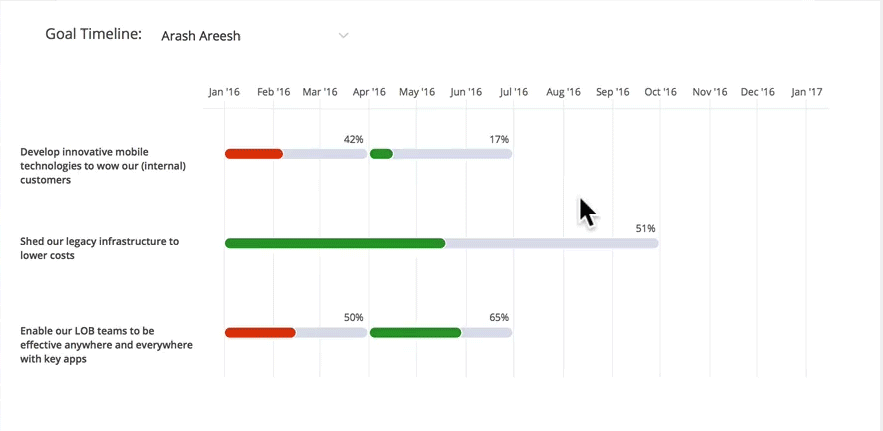Open the Enable our LOB teams goal
883x431 pixels.
tap(106, 345)
